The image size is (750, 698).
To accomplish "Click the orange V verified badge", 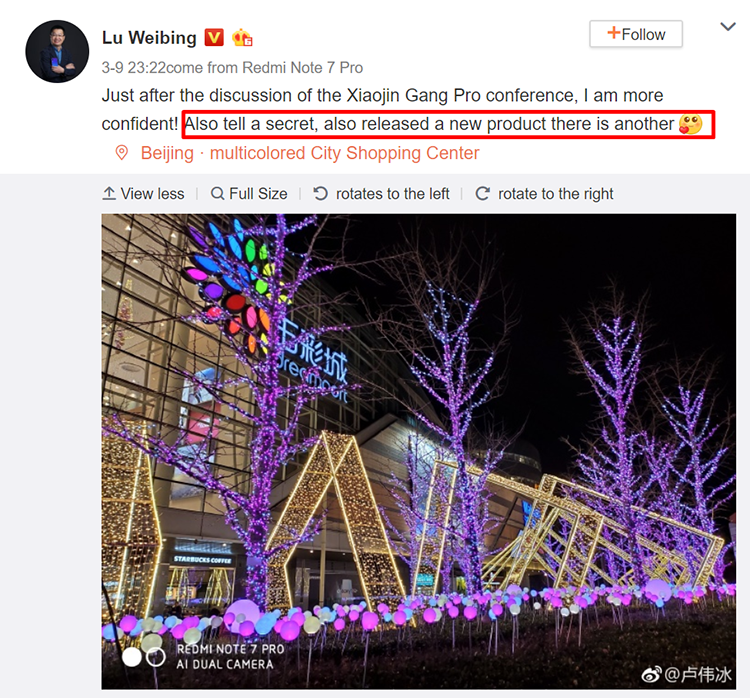I will [x=214, y=37].
